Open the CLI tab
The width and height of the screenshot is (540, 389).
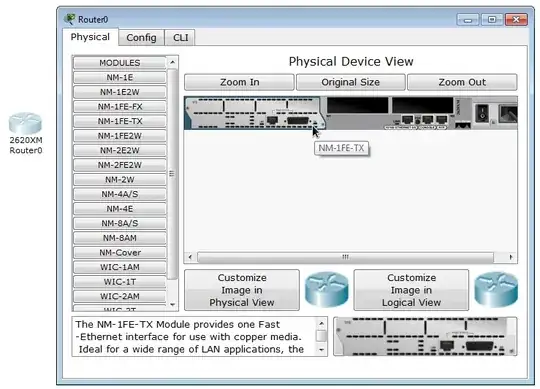pyautogui.click(x=180, y=38)
